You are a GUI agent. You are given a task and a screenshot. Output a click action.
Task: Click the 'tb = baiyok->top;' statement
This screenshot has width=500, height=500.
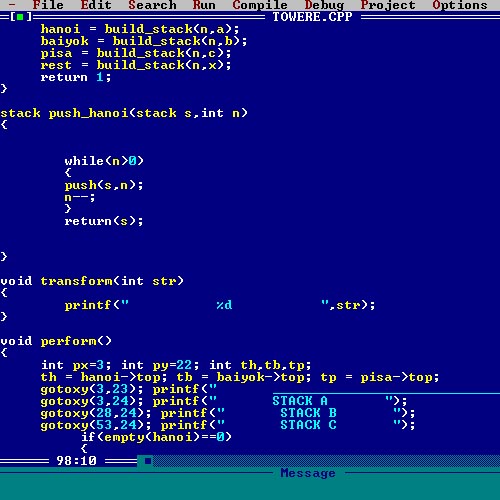point(244,377)
